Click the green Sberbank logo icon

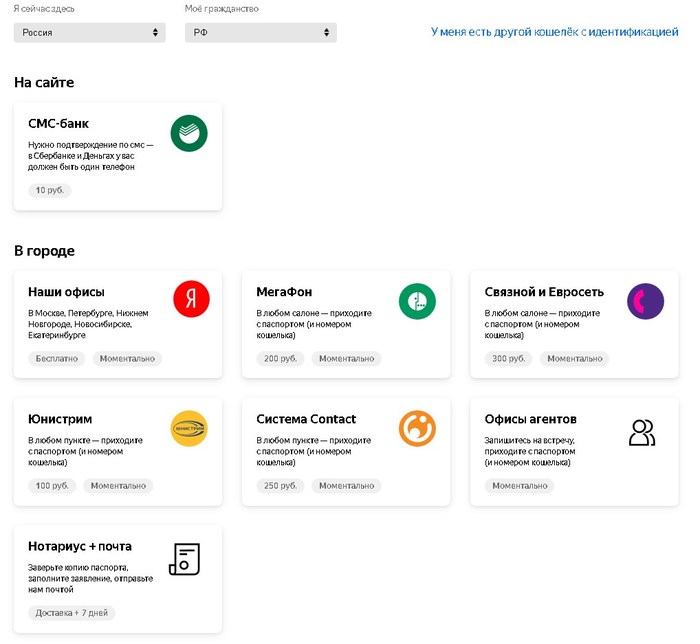pos(188,133)
